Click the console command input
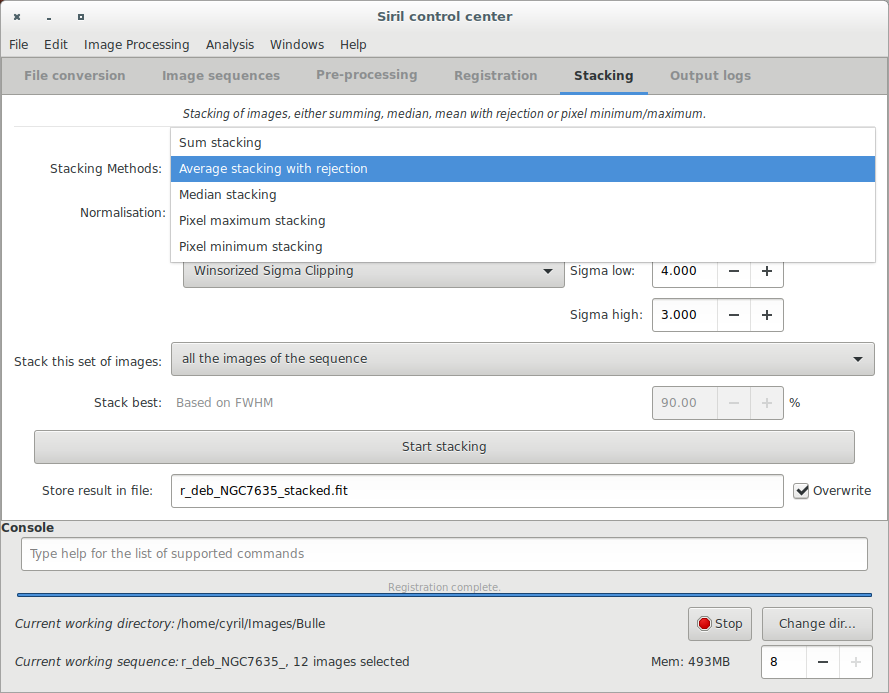Image resolution: width=889 pixels, height=693 pixels. coord(444,554)
